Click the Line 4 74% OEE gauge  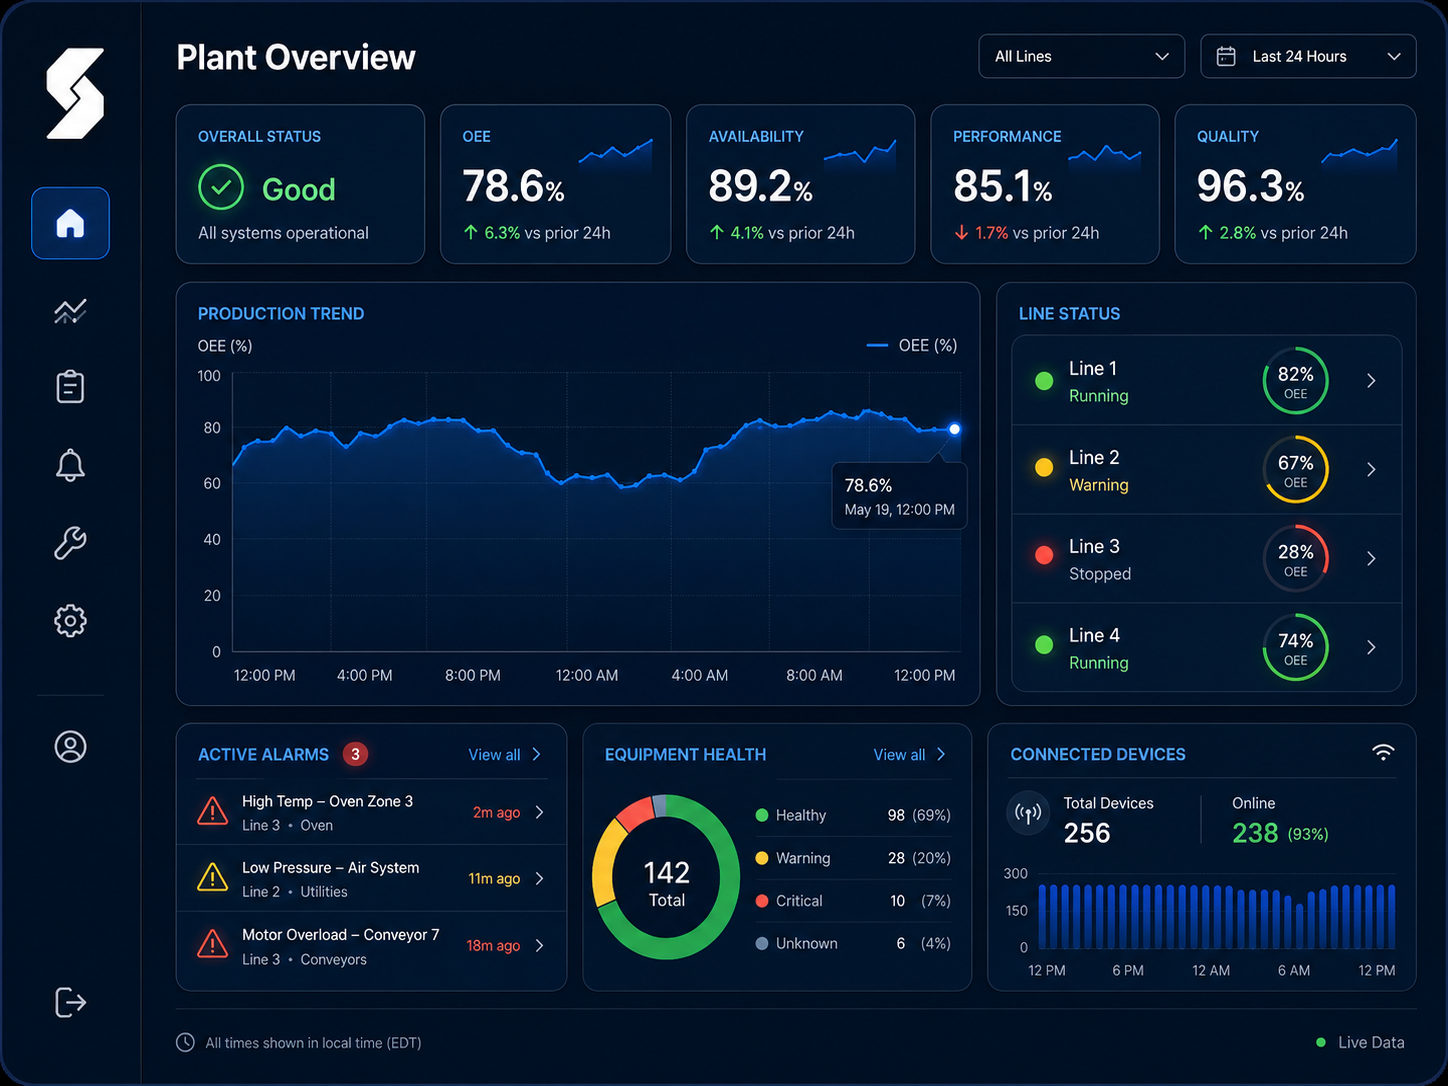[x=1295, y=647]
